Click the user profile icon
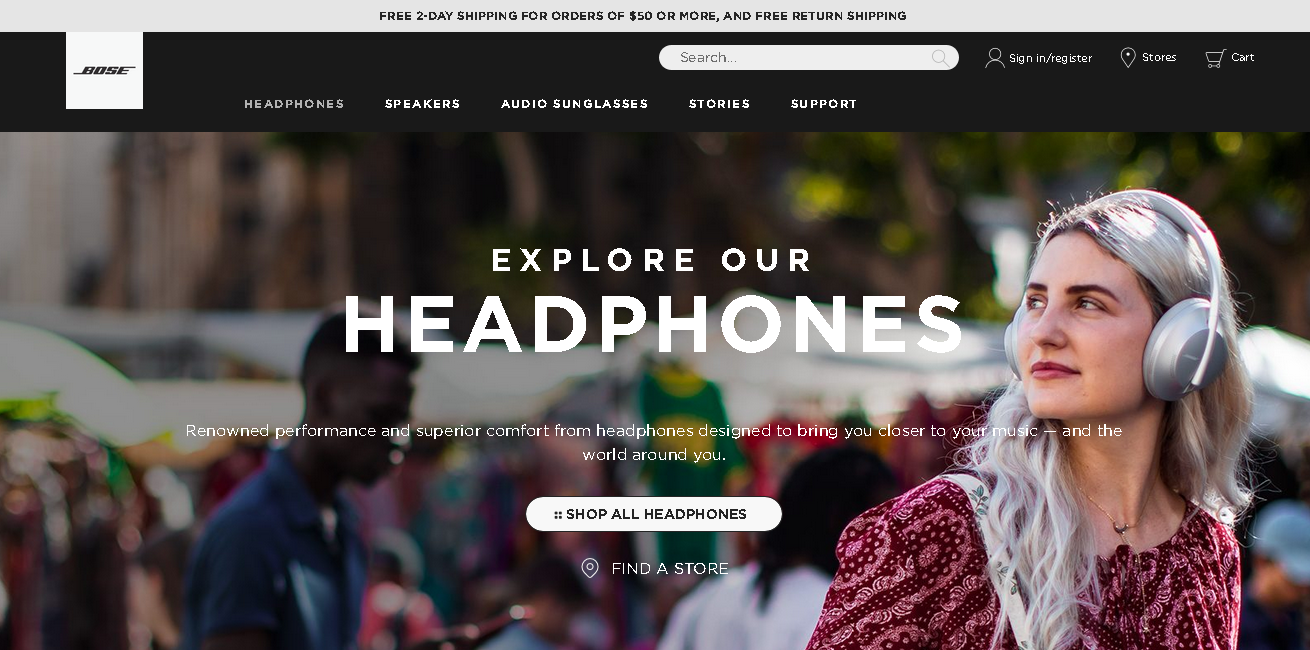Screen dimensions: 1310x650 (x=994, y=58)
